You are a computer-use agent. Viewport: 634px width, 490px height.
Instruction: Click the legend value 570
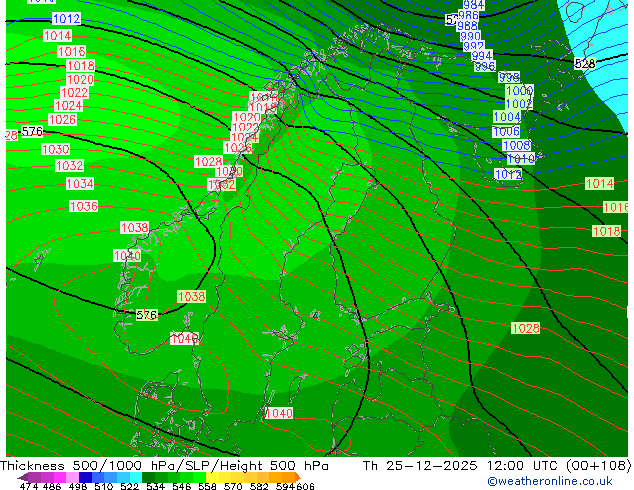(233, 486)
